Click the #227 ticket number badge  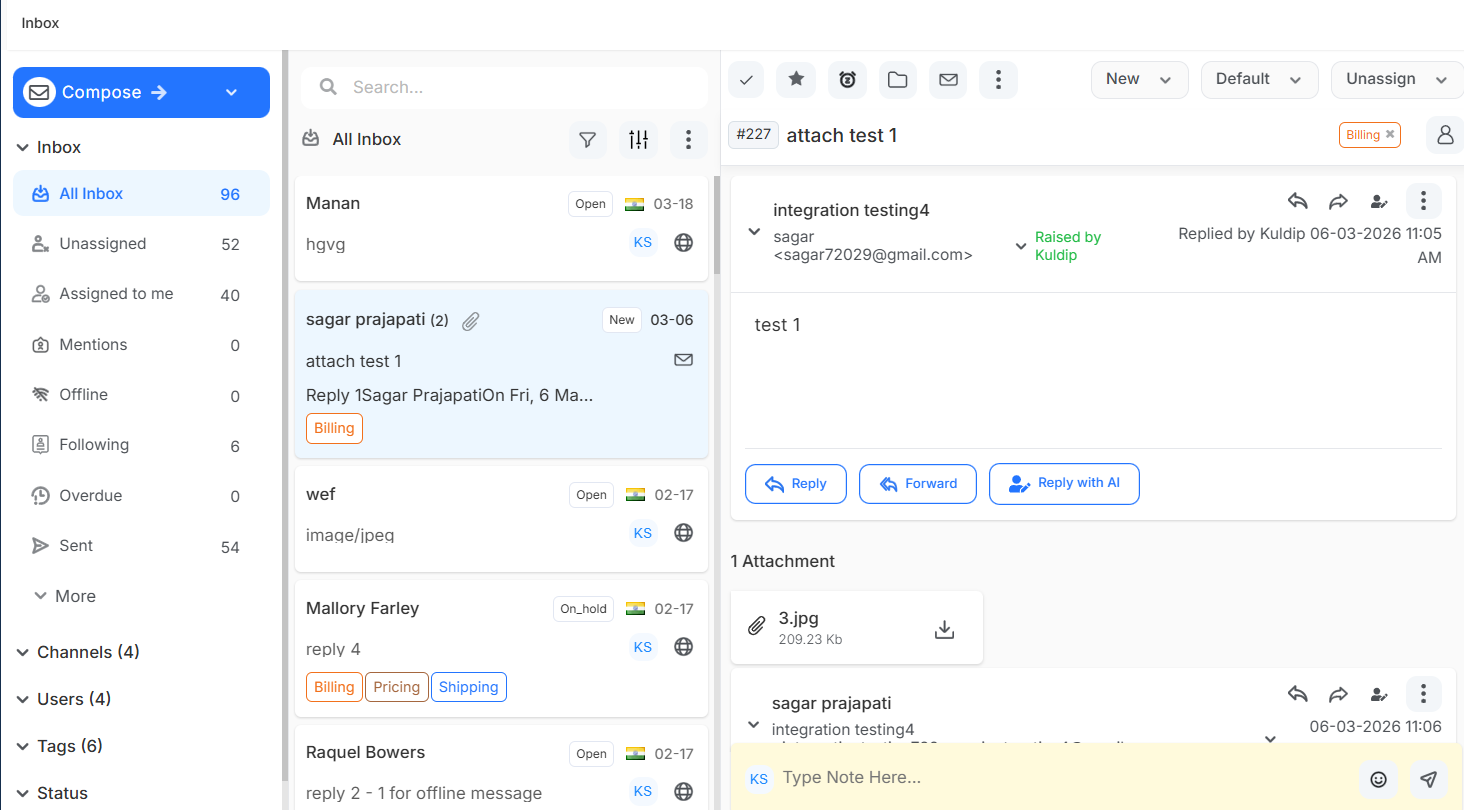point(754,135)
